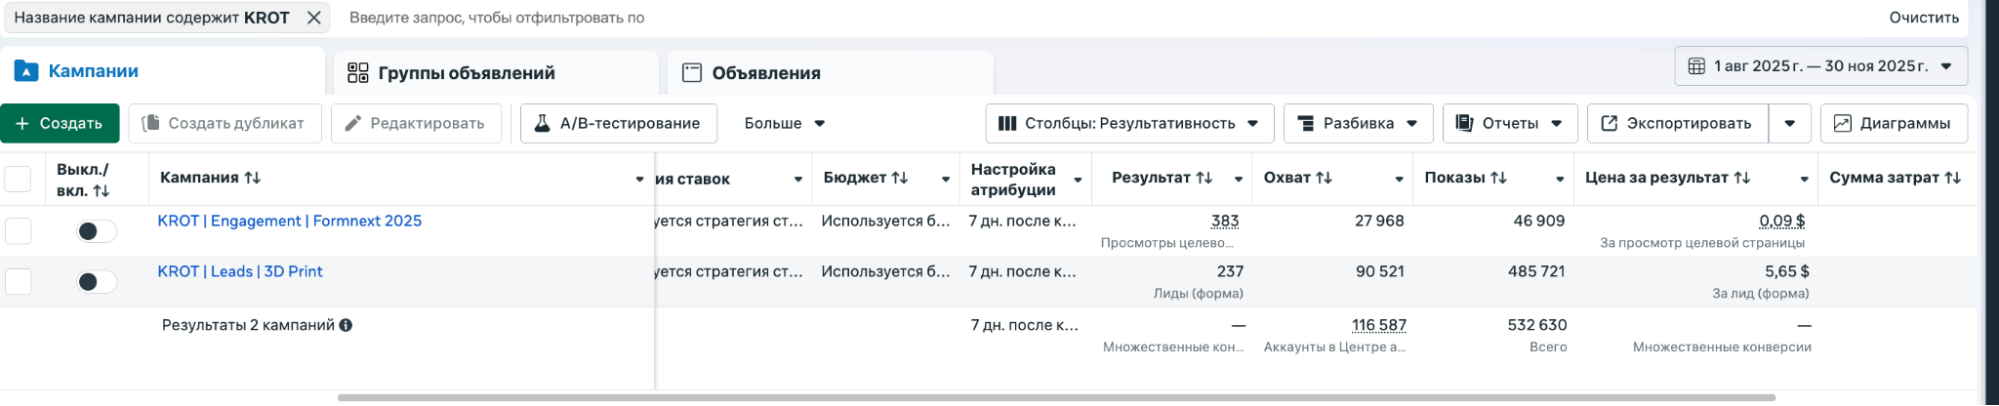Screen dimensions: 1999x406
Task: Click the filter search input field
Action: click(800, 18)
